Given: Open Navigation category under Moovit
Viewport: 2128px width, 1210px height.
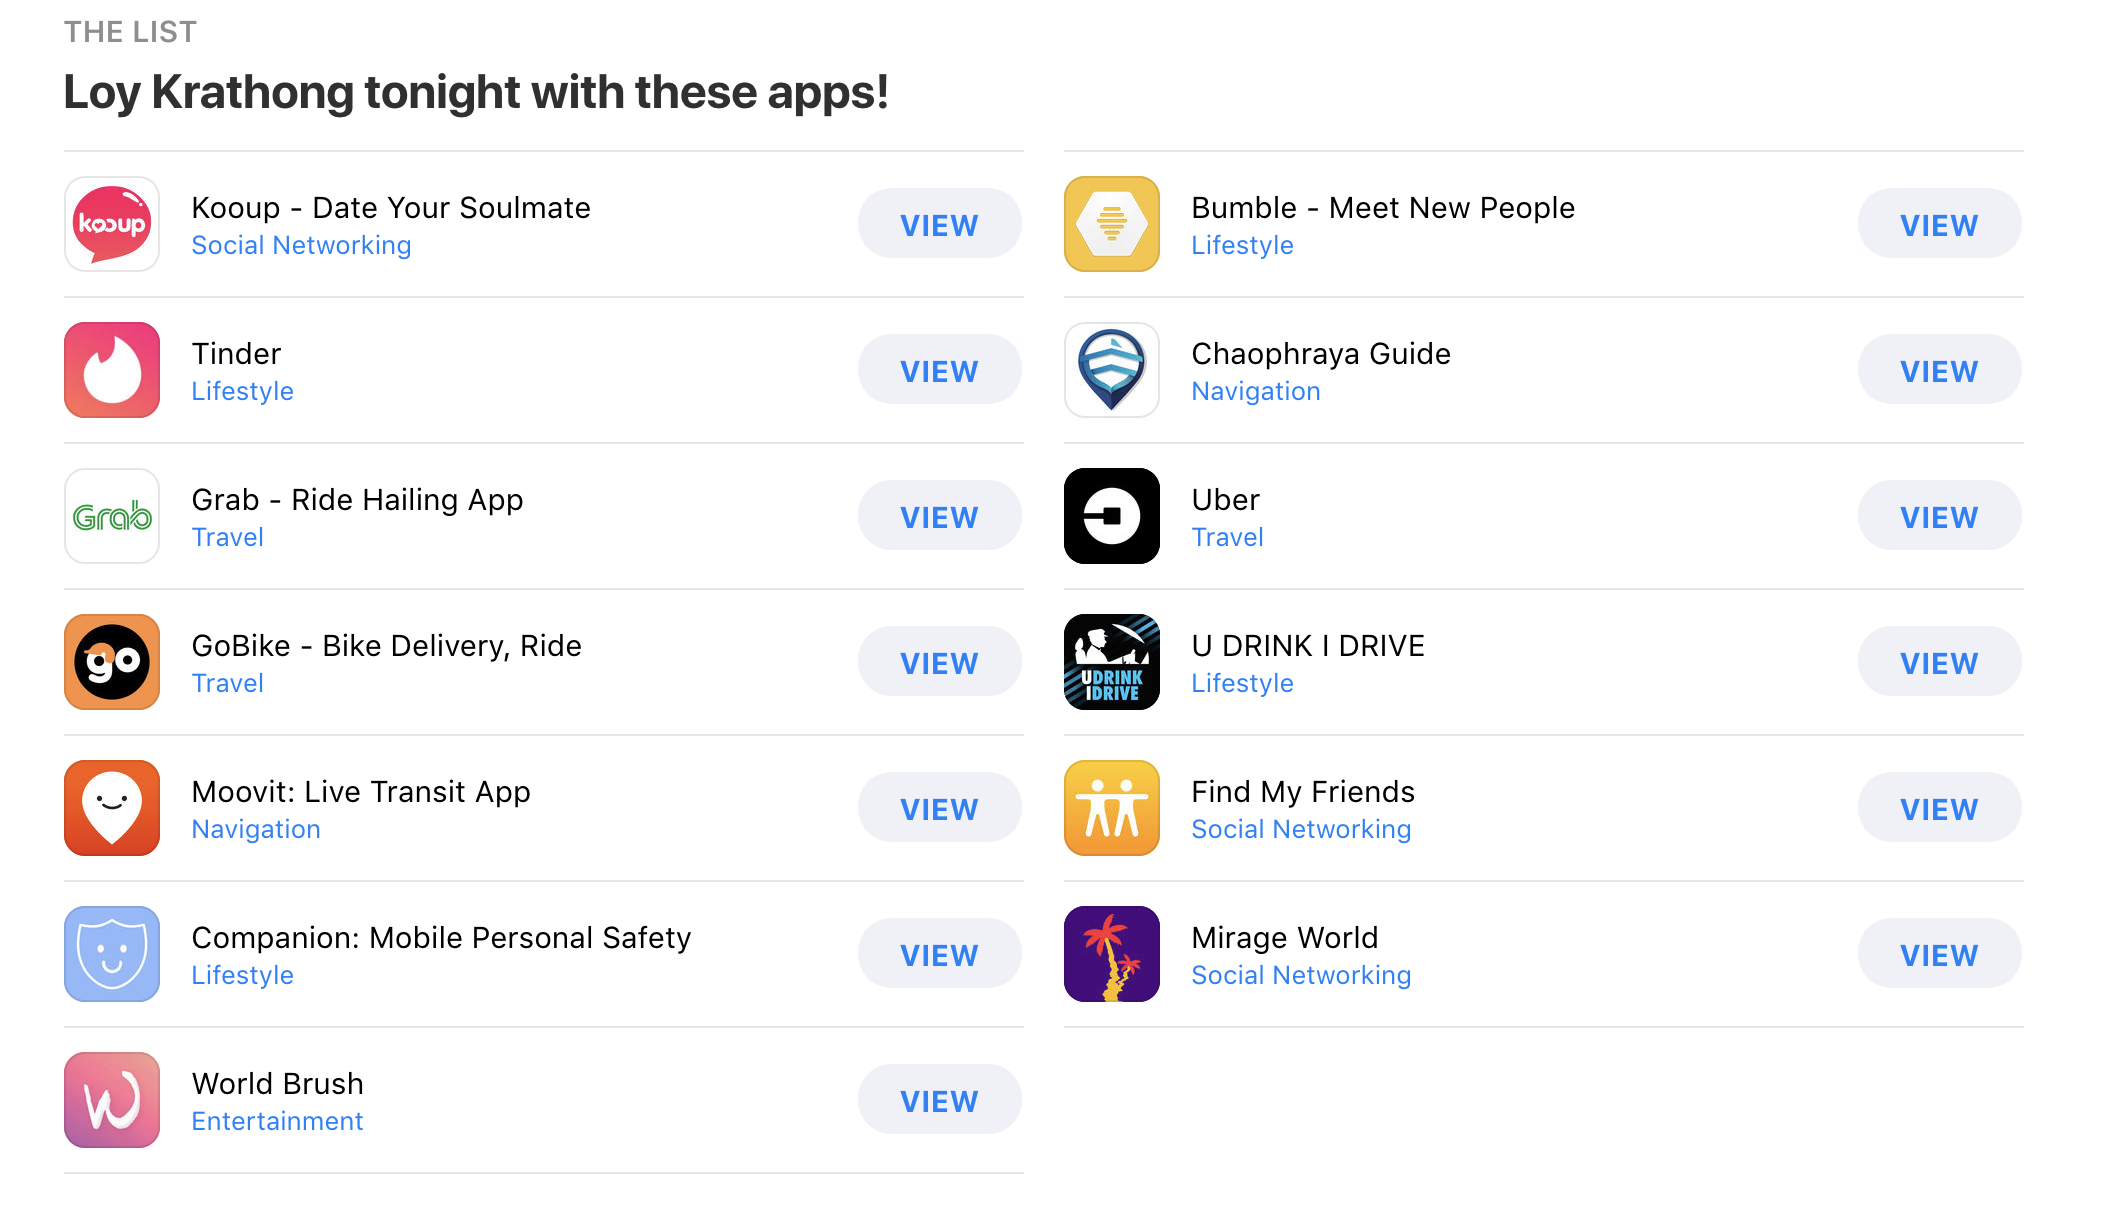Looking at the screenshot, I should (256, 830).
